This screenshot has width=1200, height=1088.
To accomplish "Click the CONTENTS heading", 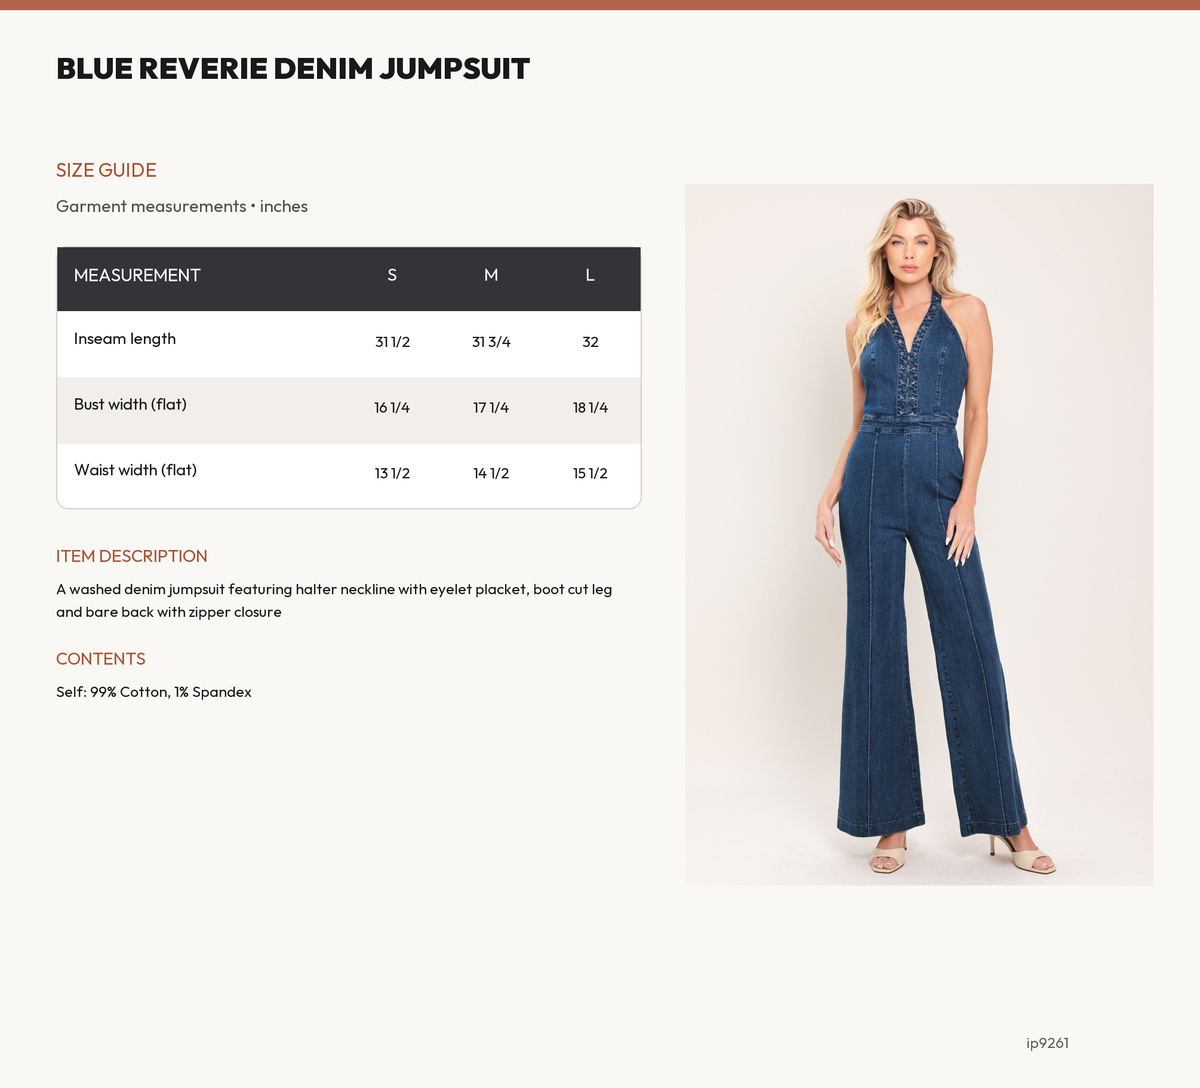I will pos(101,659).
